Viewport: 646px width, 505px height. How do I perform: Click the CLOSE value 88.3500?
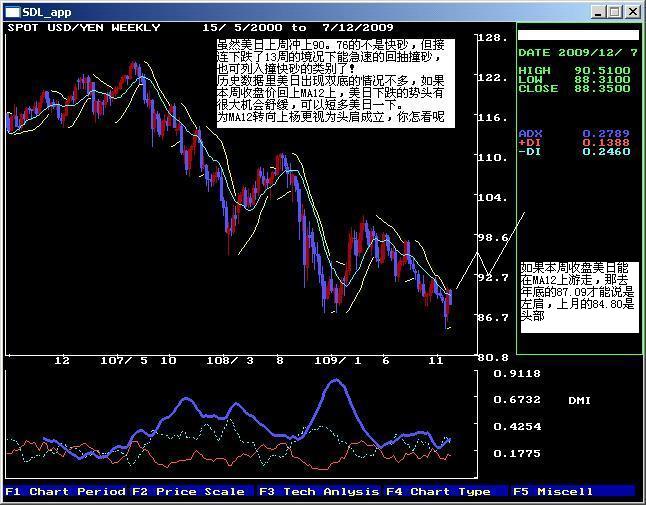click(602, 89)
